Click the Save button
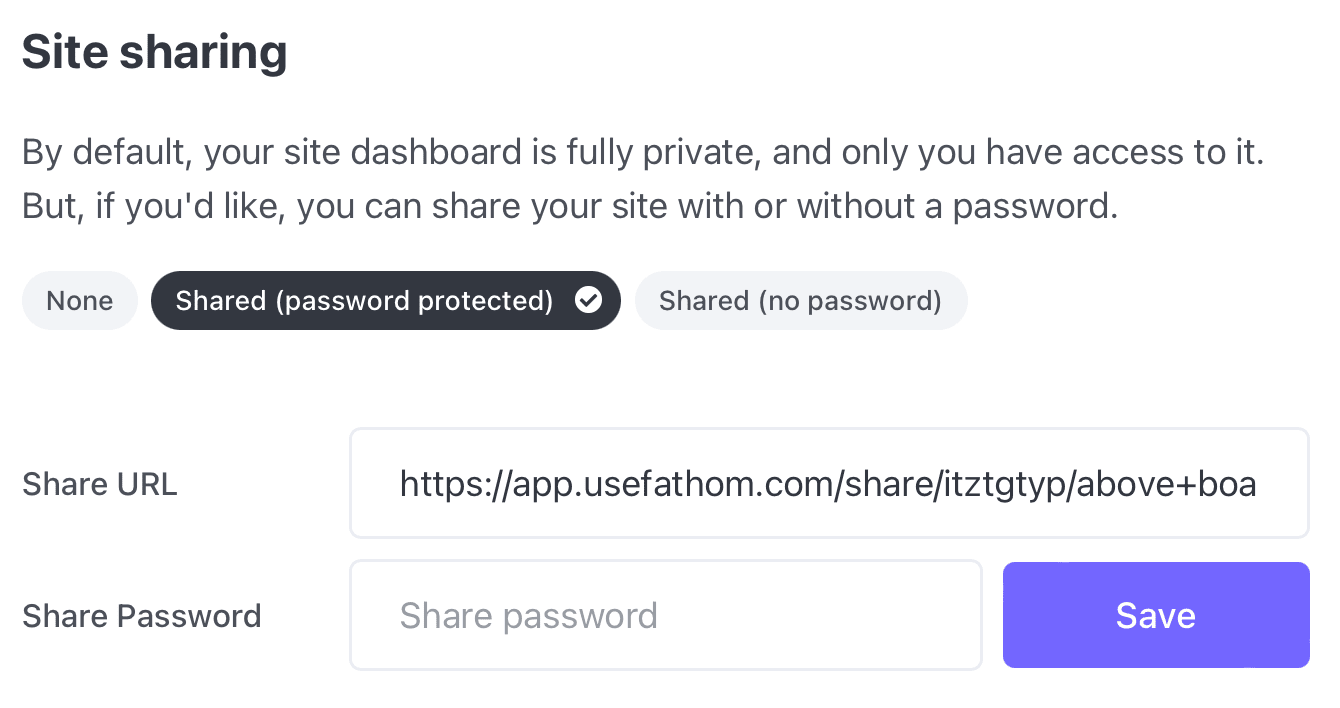Viewport: 1340px width, 708px height. coord(1155,615)
